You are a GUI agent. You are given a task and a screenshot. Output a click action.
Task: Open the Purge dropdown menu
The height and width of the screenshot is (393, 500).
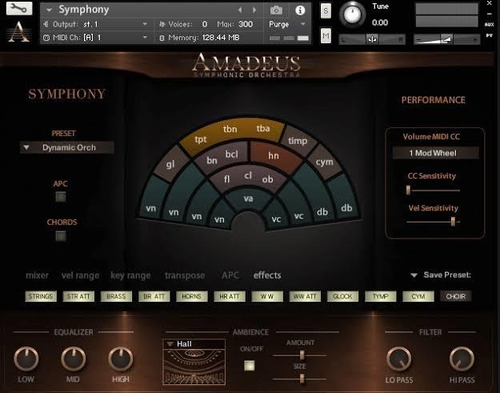point(287,24)
